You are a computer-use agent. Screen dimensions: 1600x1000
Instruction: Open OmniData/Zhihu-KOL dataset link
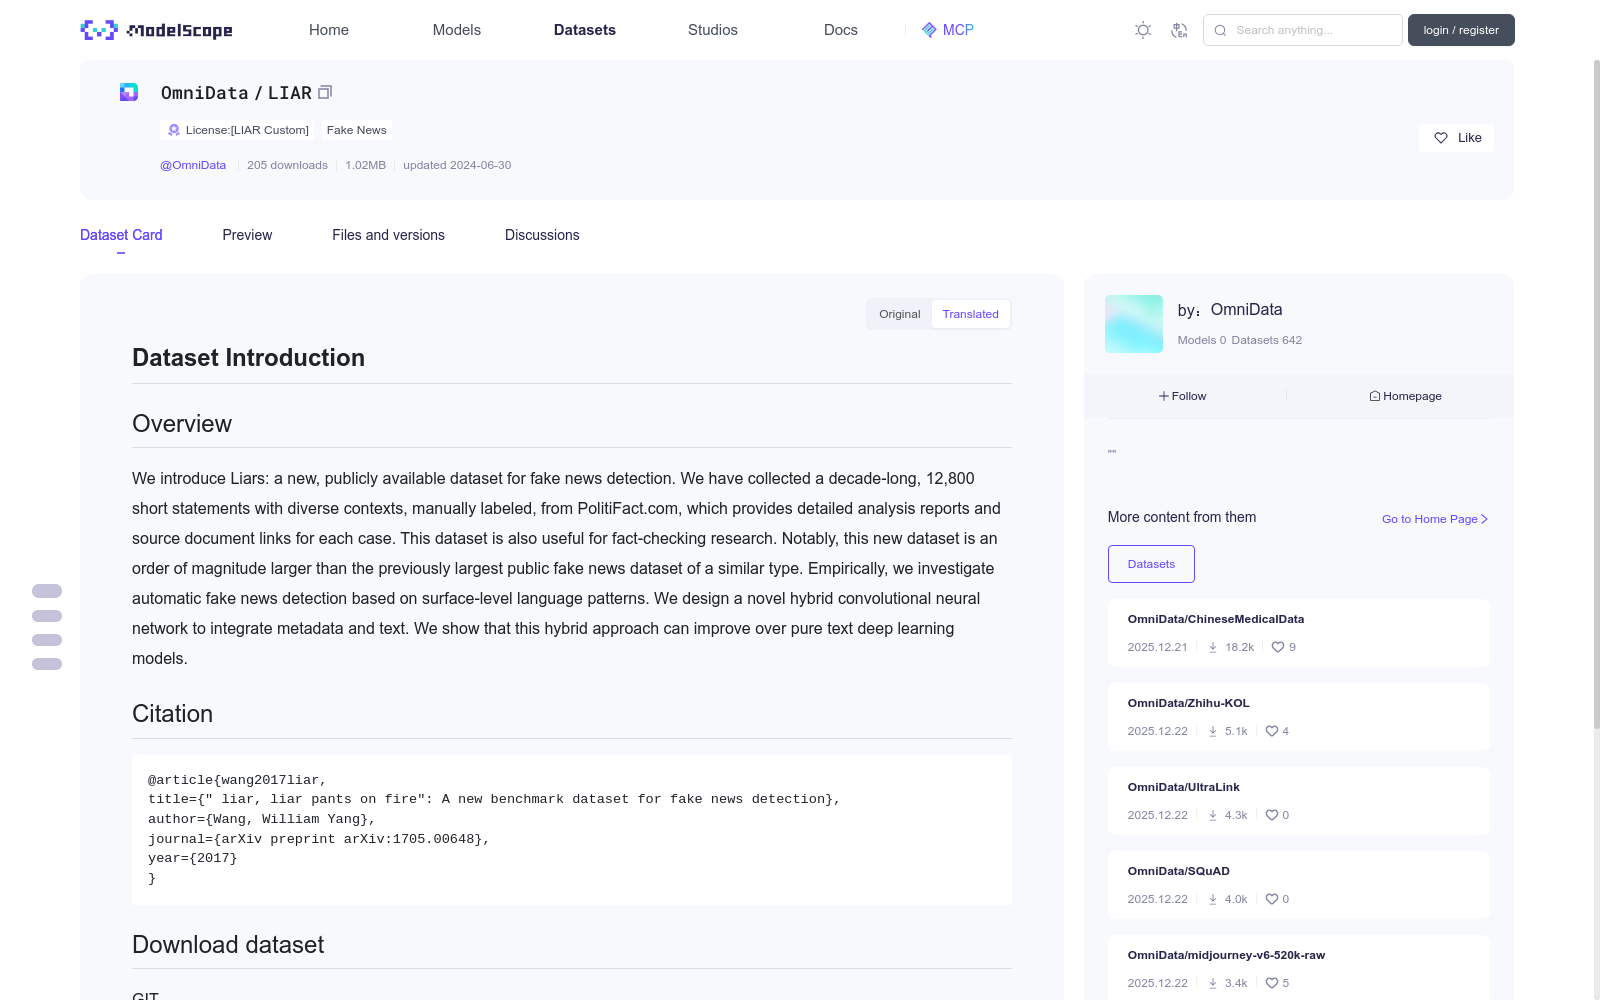1189,703
